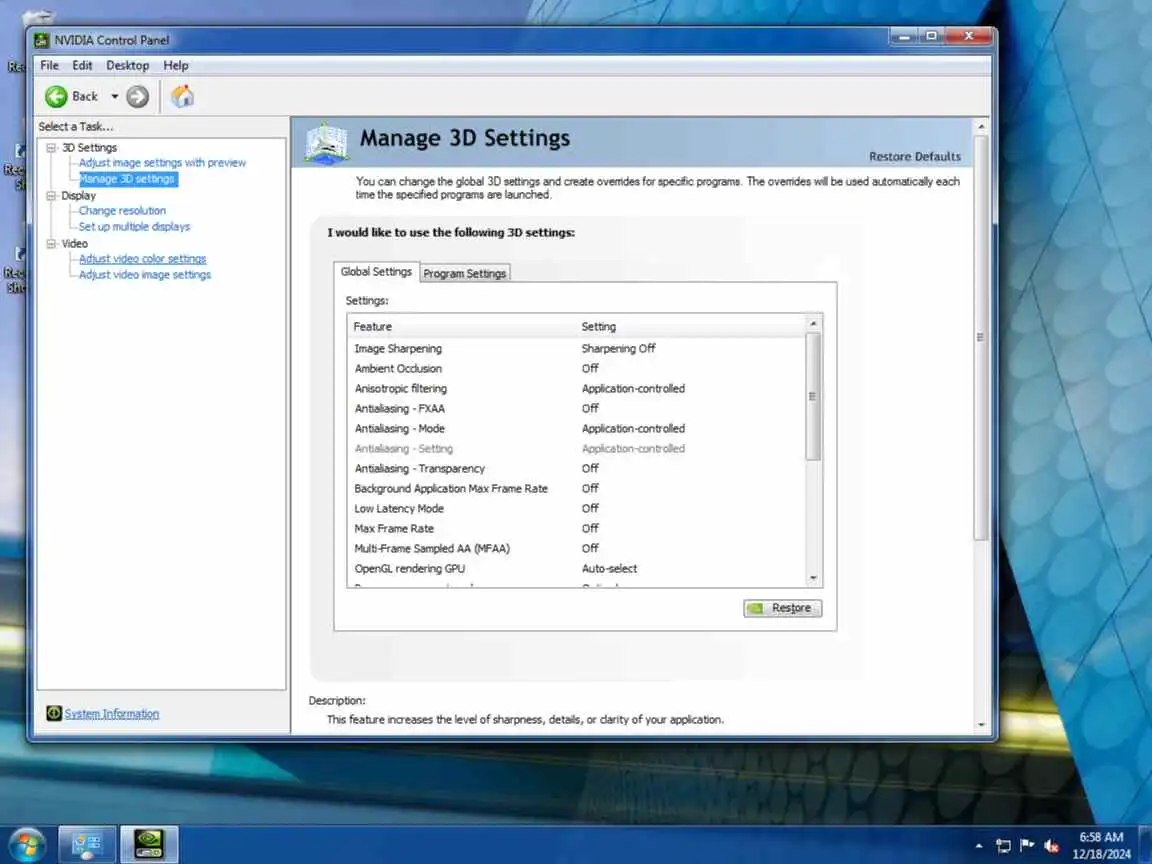Click main panel scrollbar up arrow
The height and width of the screenshot is (864, 1152).
tap(982, 126)
